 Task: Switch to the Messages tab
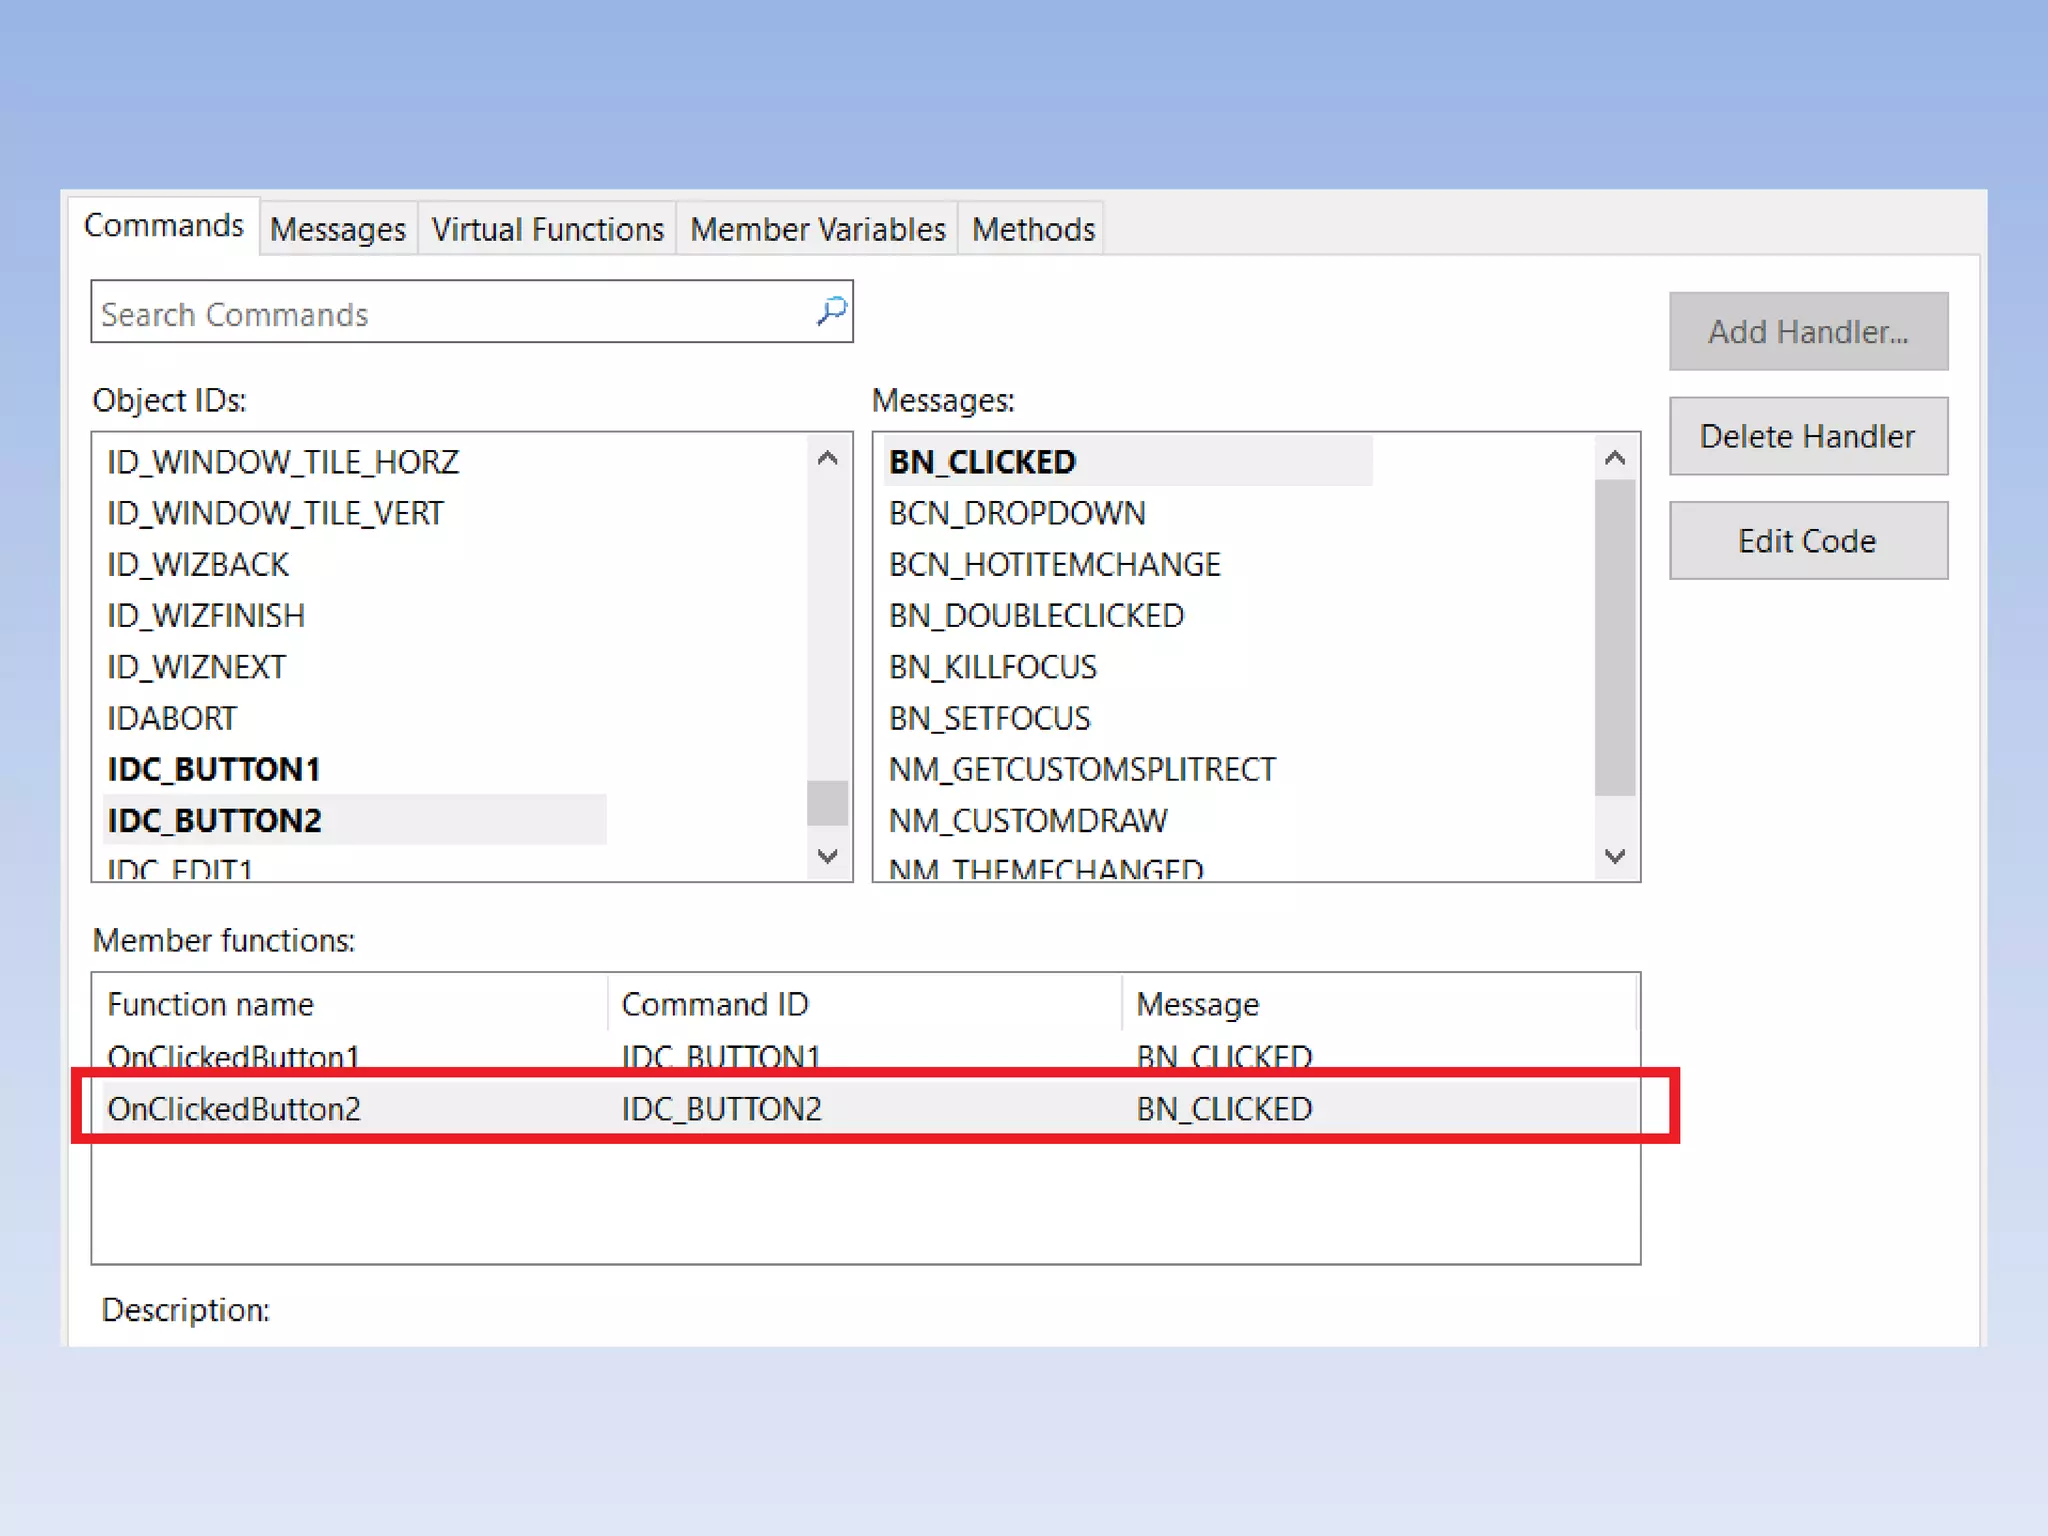point(338,229)
